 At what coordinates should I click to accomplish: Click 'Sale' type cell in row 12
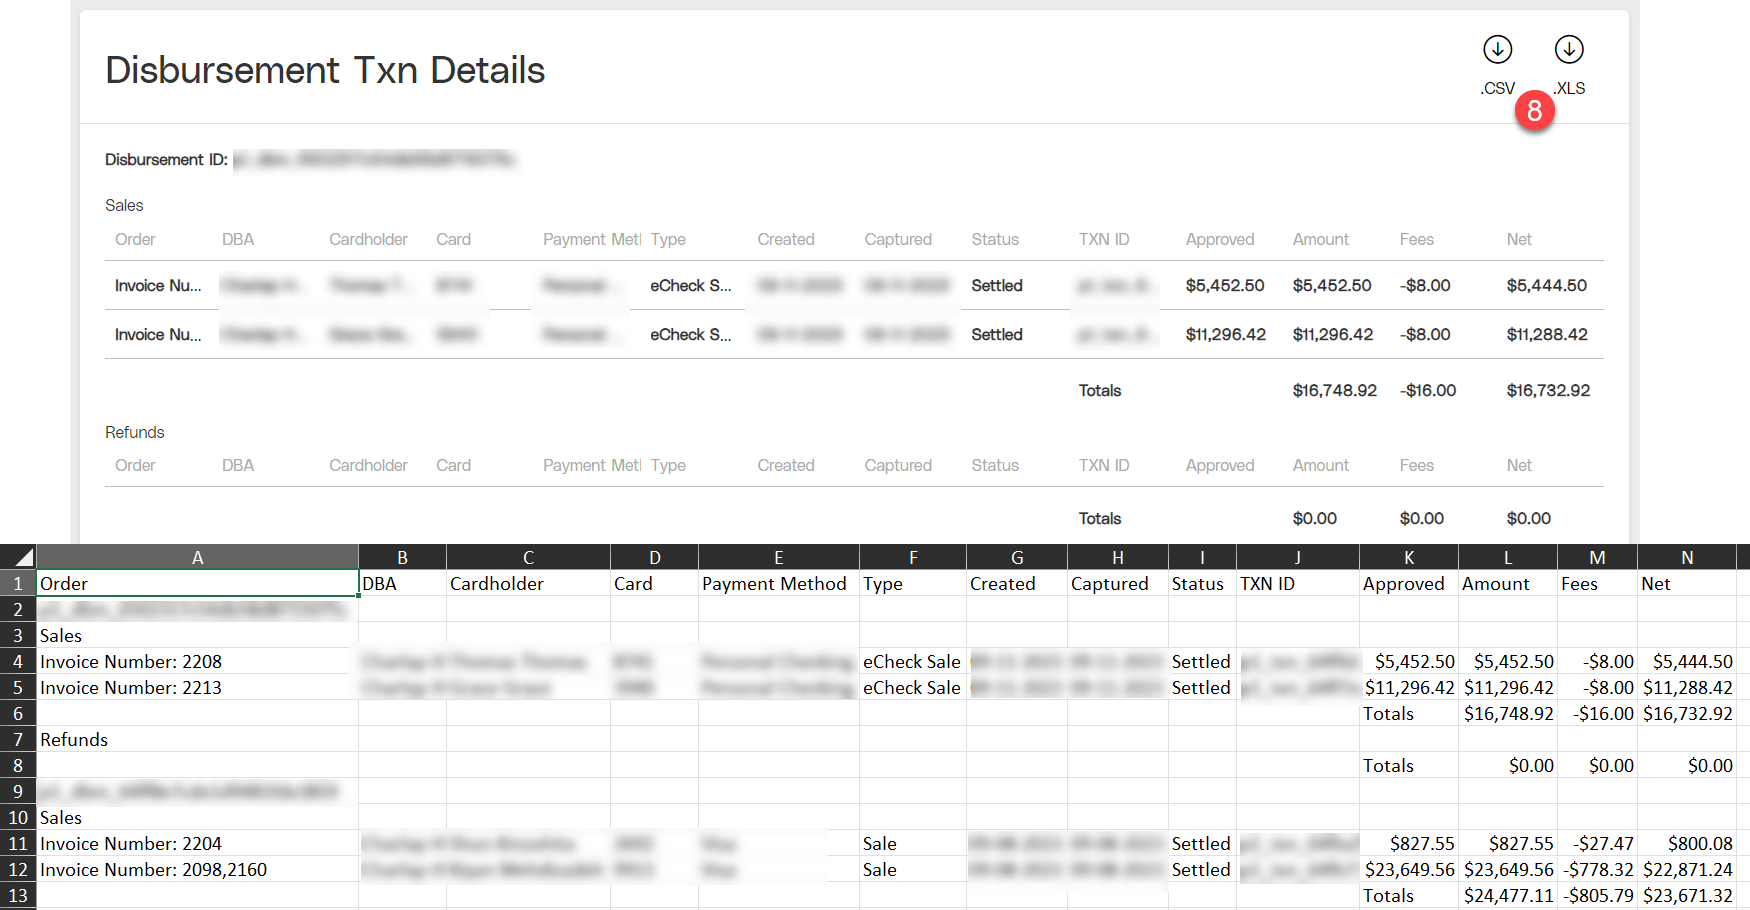(x=912, y=869)
